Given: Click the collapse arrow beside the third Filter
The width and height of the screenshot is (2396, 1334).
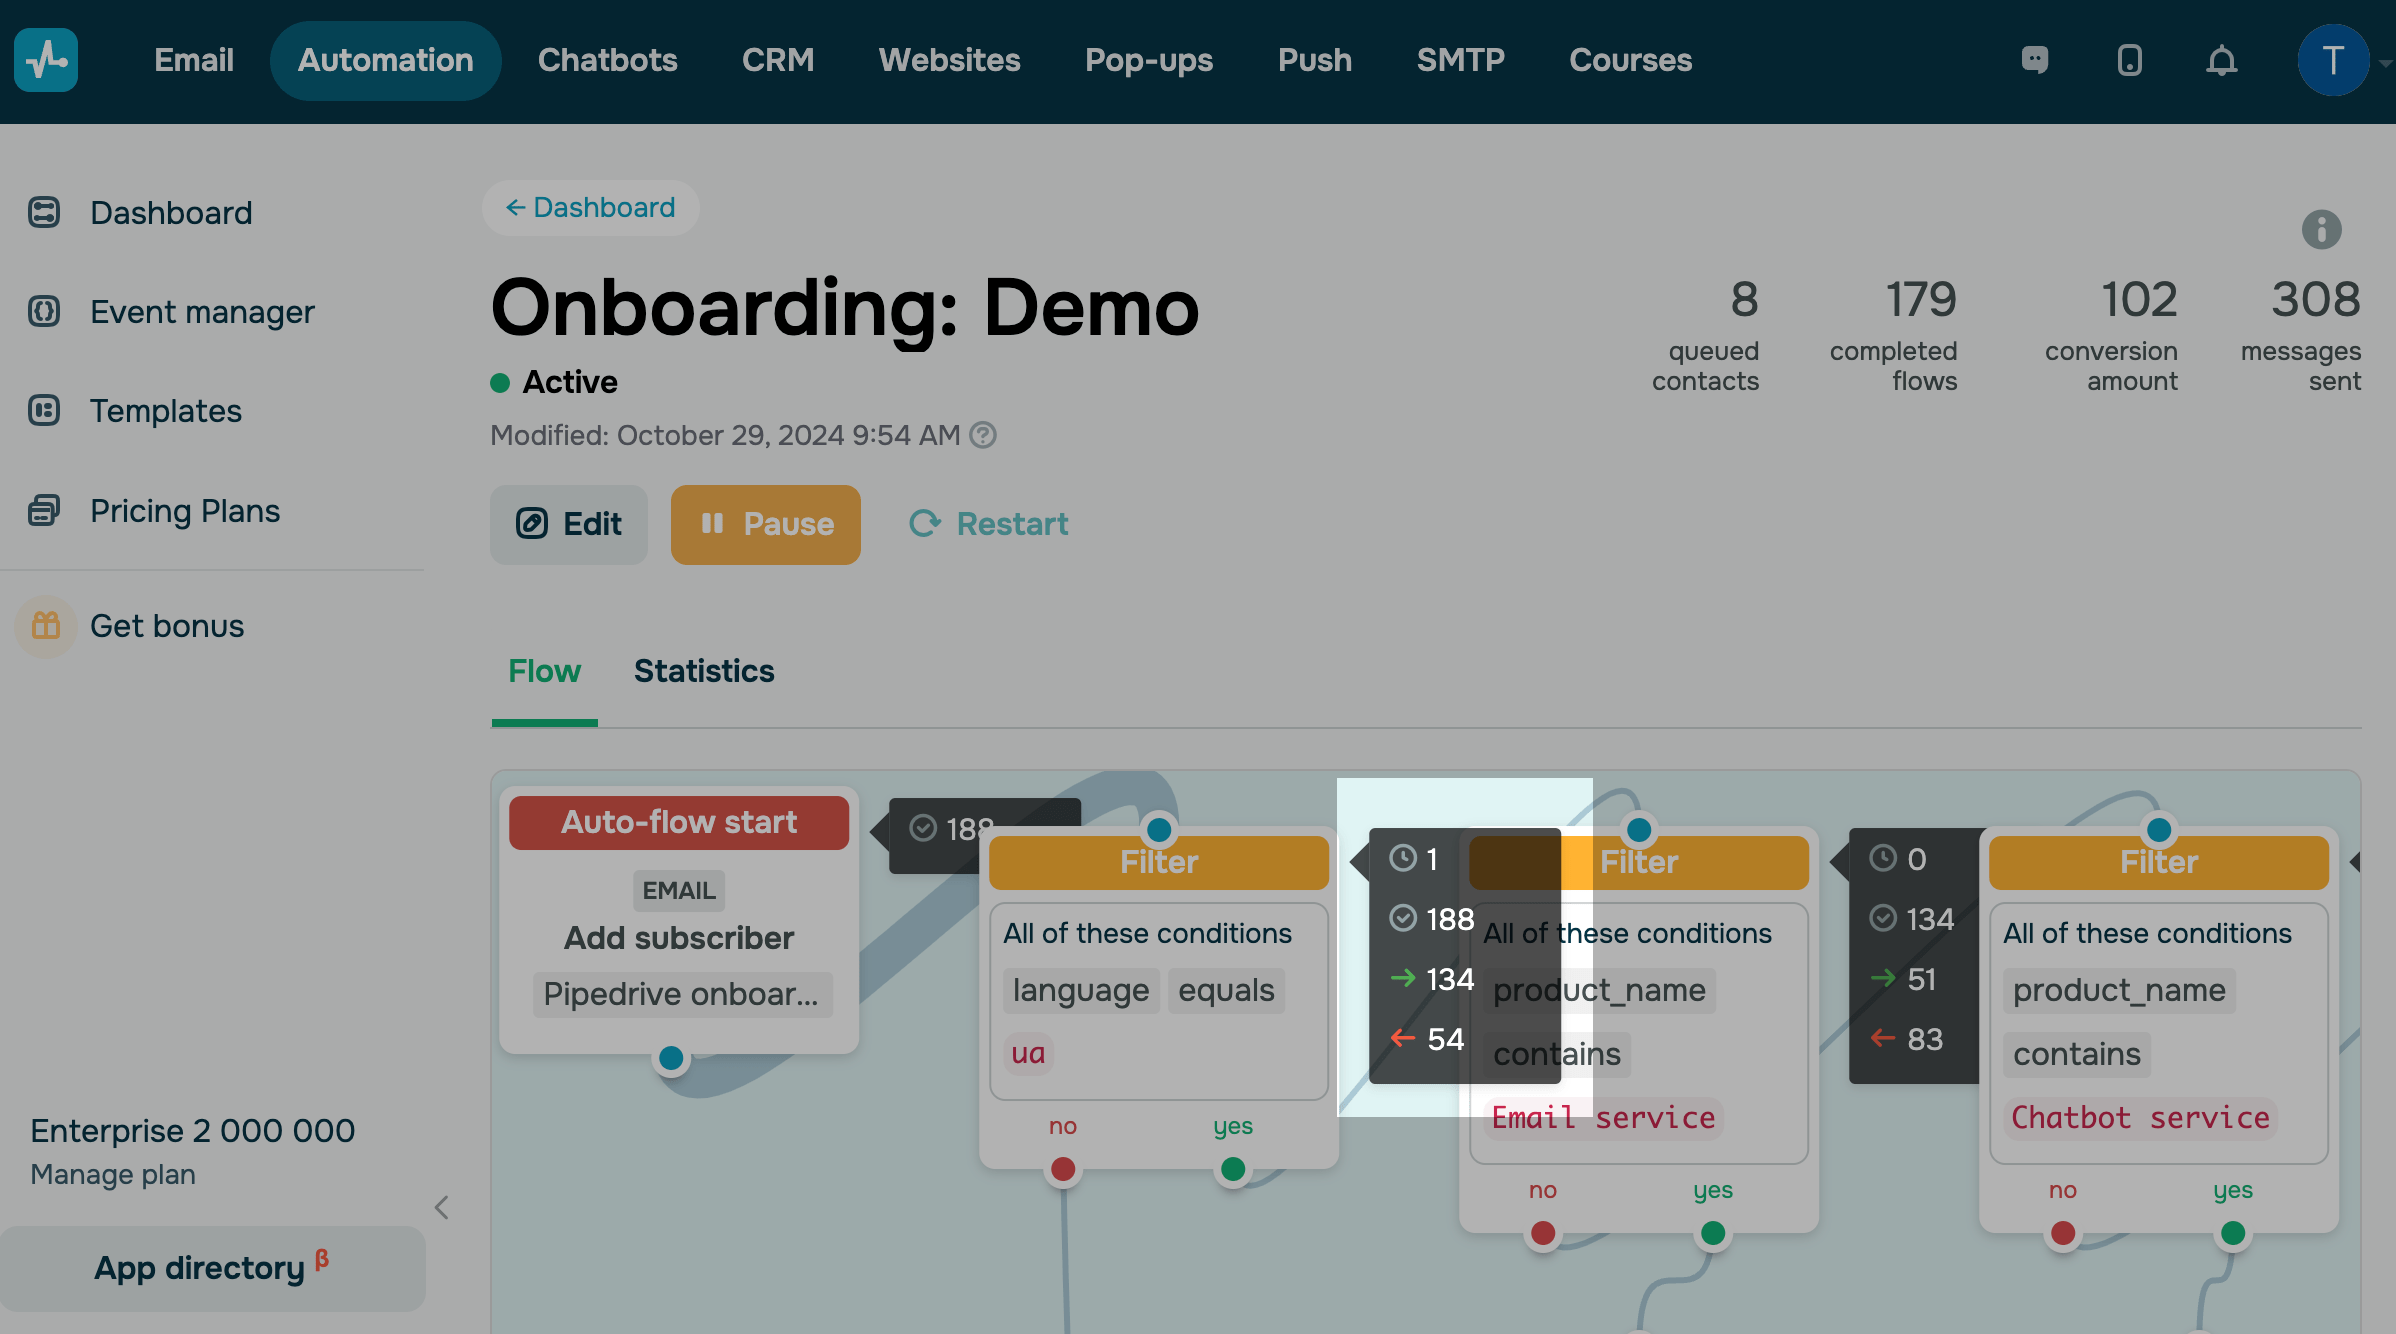Looking at the screenshot, I should (x=2354, y=862).
